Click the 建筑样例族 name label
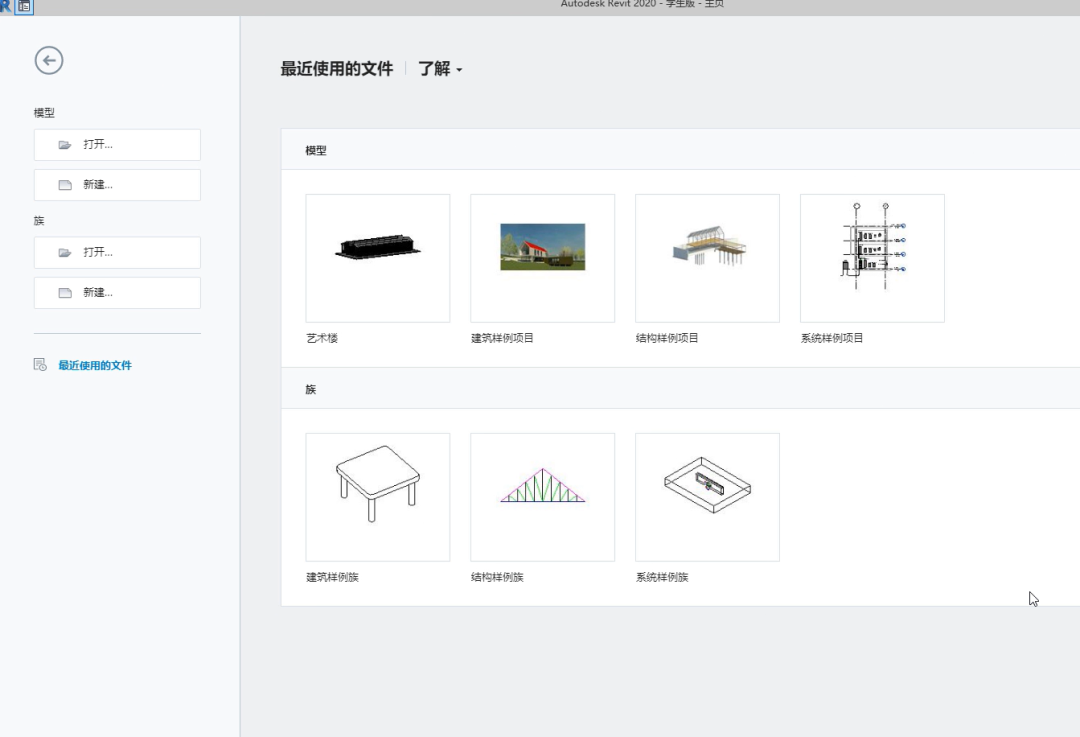The image size is (1080, 737). pos(333,577)
